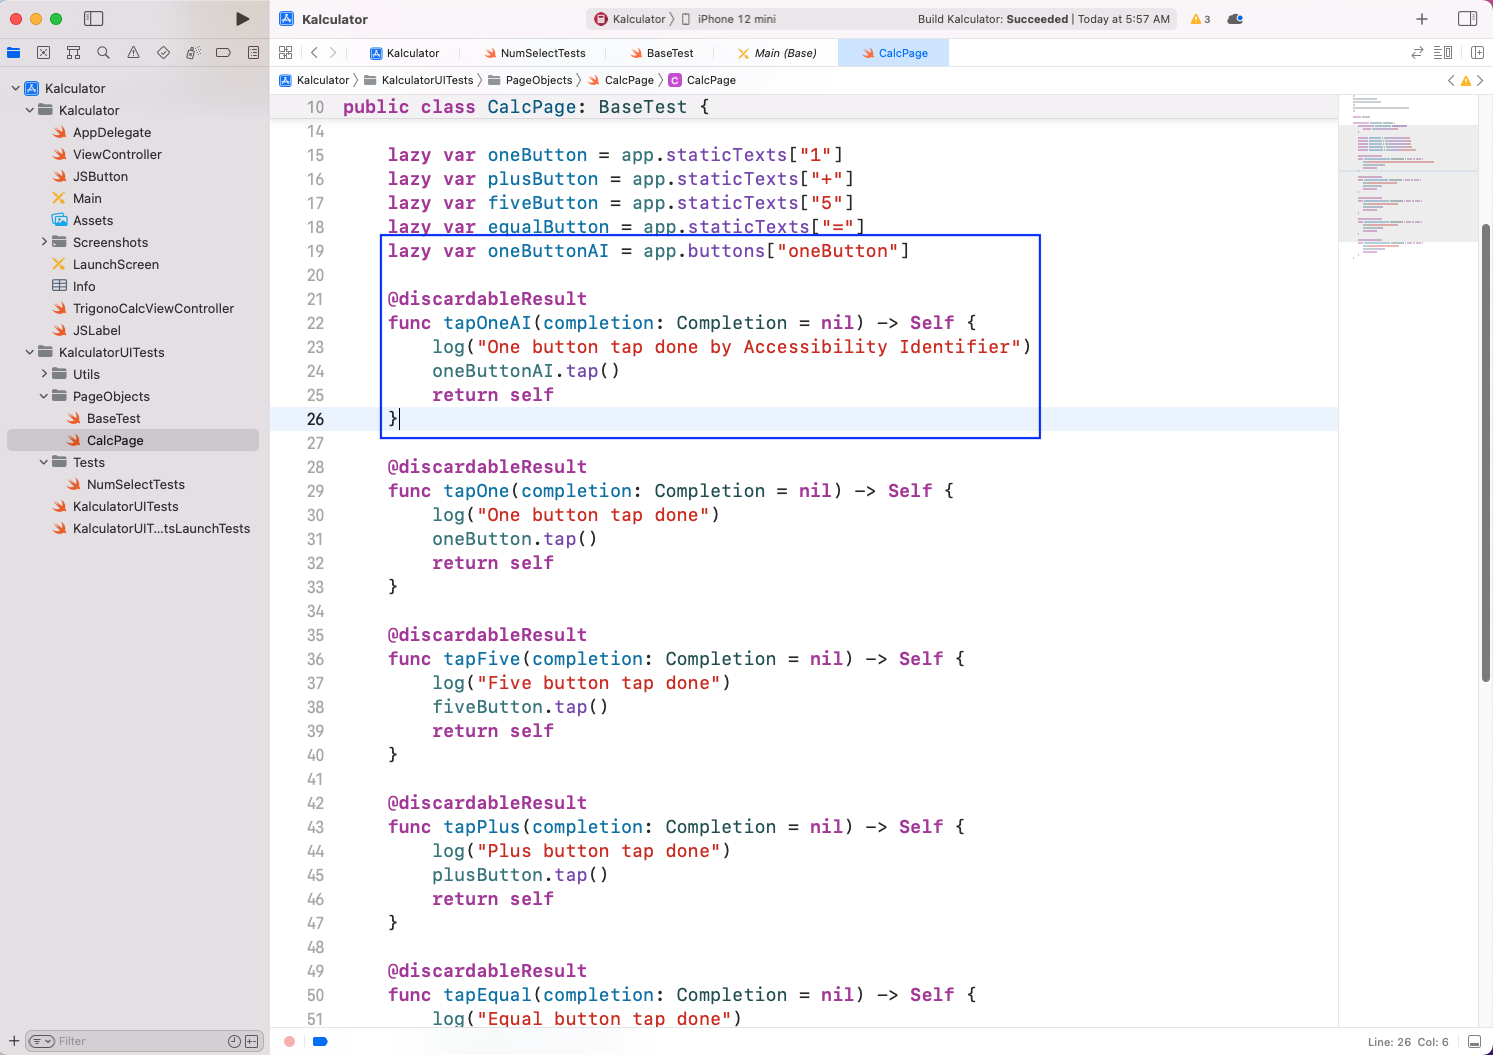Select the active CalcPage tab
This screenshot has height=1055, width=1493.
point(894,53)
